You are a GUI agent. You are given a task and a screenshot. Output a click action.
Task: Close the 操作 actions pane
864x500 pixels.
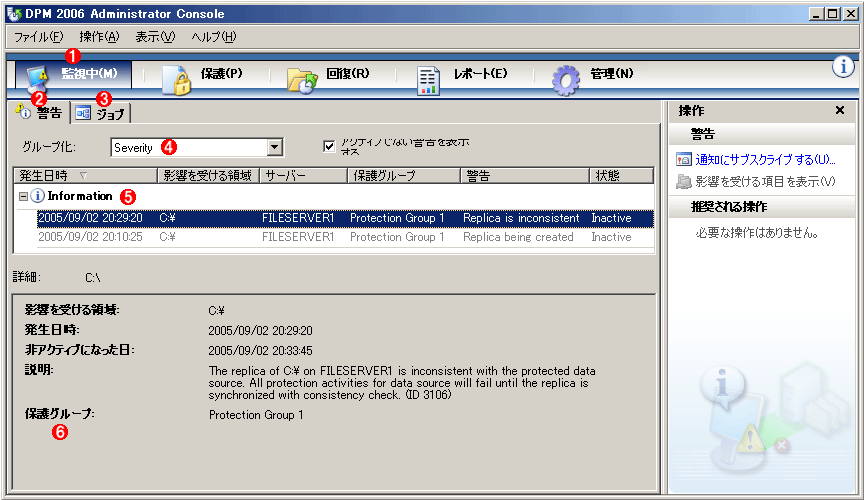[x=840, y=110]
